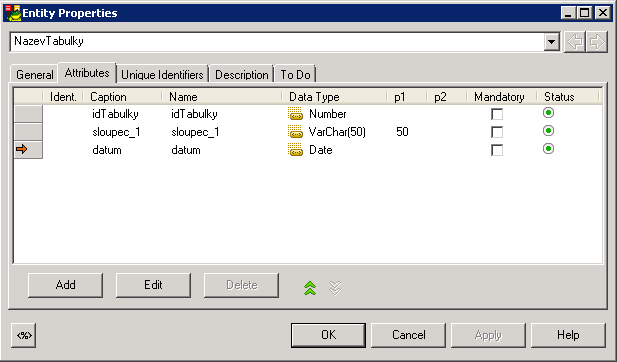Click the Cancel button

pos(408,335)
